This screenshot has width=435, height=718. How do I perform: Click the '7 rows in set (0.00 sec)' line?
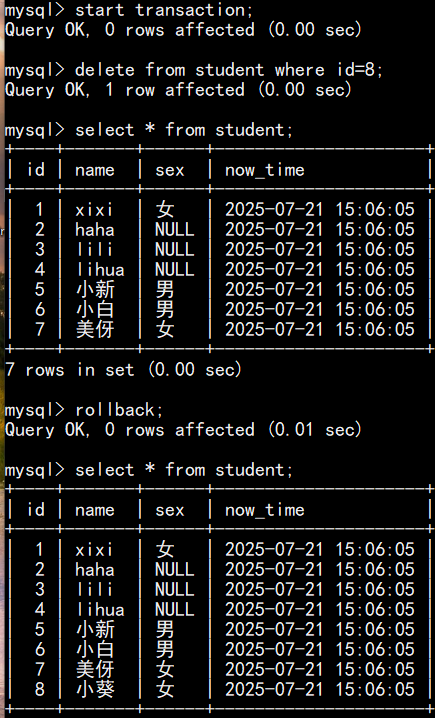[123, 370]
